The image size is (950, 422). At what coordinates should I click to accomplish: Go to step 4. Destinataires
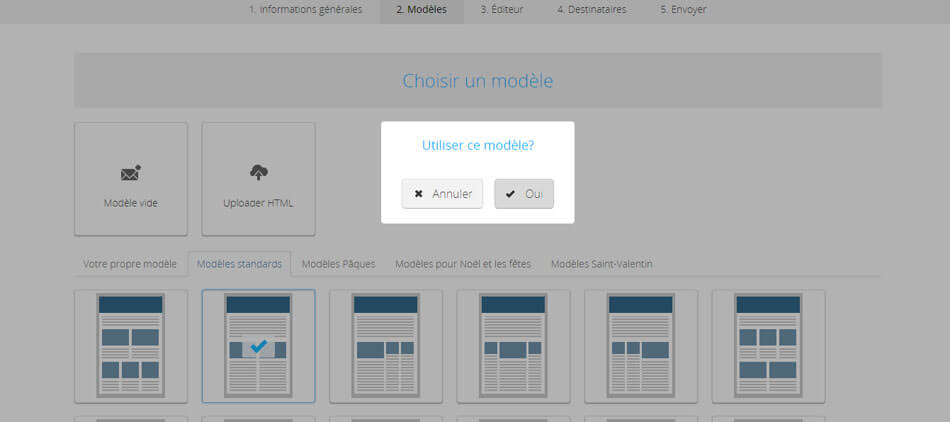click(592, 10)
